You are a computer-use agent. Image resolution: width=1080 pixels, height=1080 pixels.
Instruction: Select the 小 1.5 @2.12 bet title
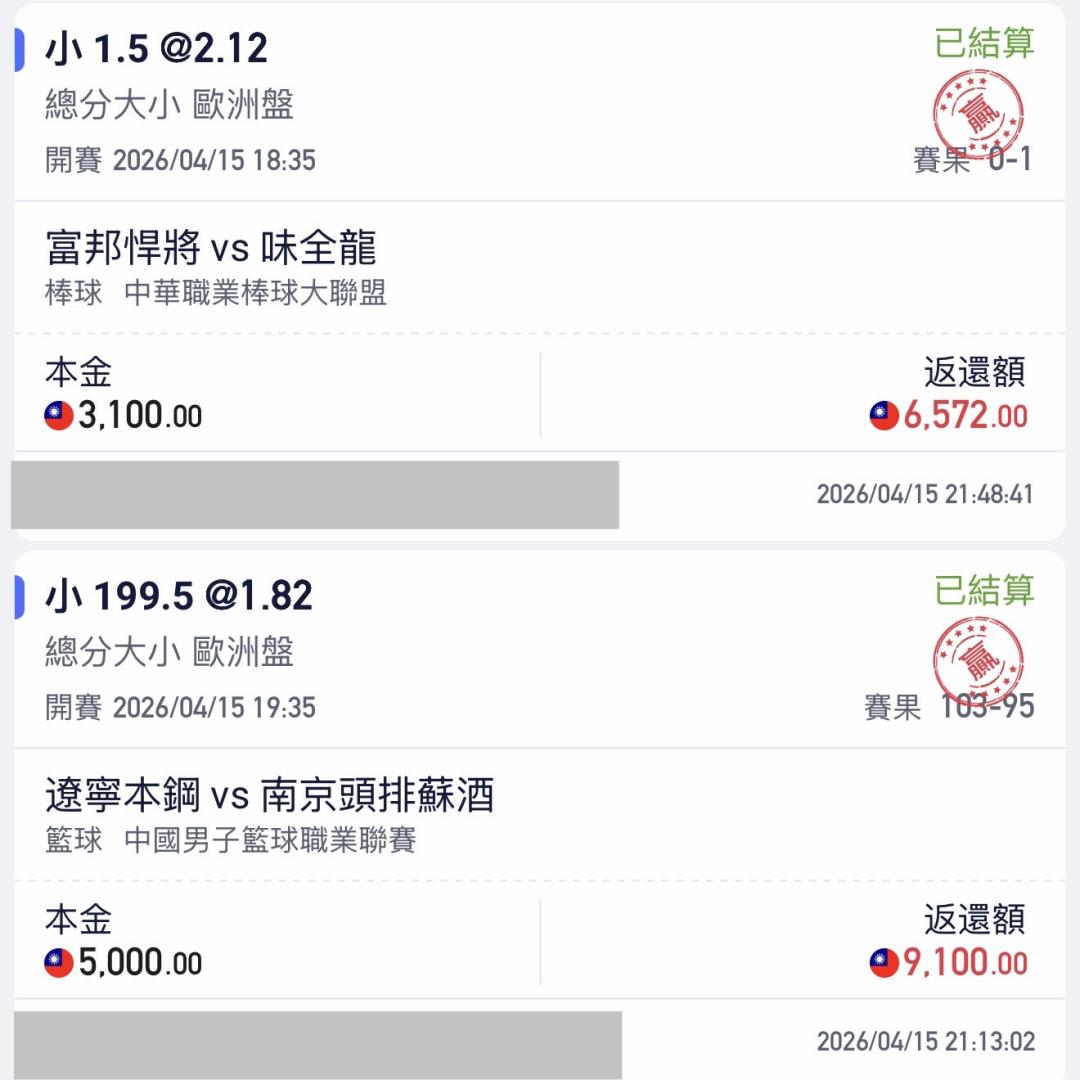point(157,50)
